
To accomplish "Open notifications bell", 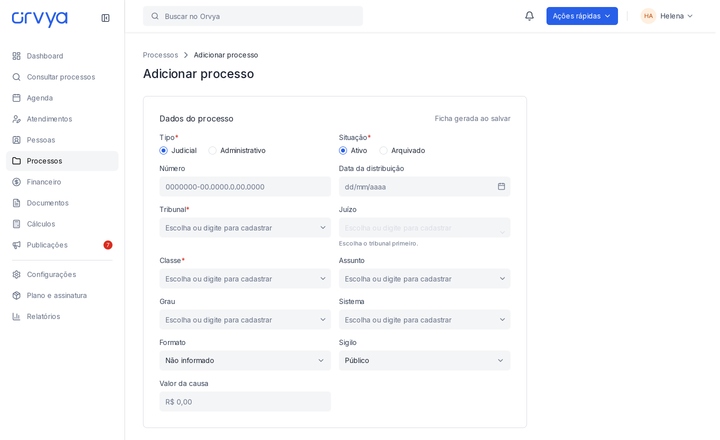I will [529, 16].
